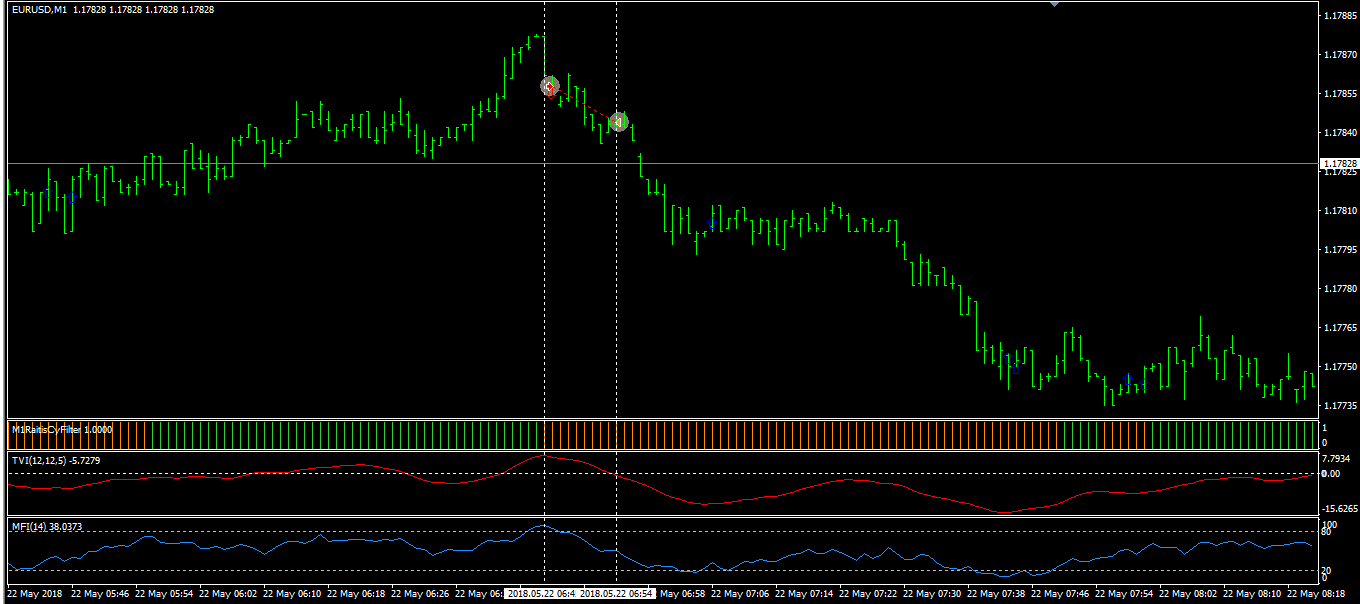The height and width of the screenshot is (604, 1360).
Task: Click the 7.7934 TVI scale value
Action: click(x=1335, y=459)
